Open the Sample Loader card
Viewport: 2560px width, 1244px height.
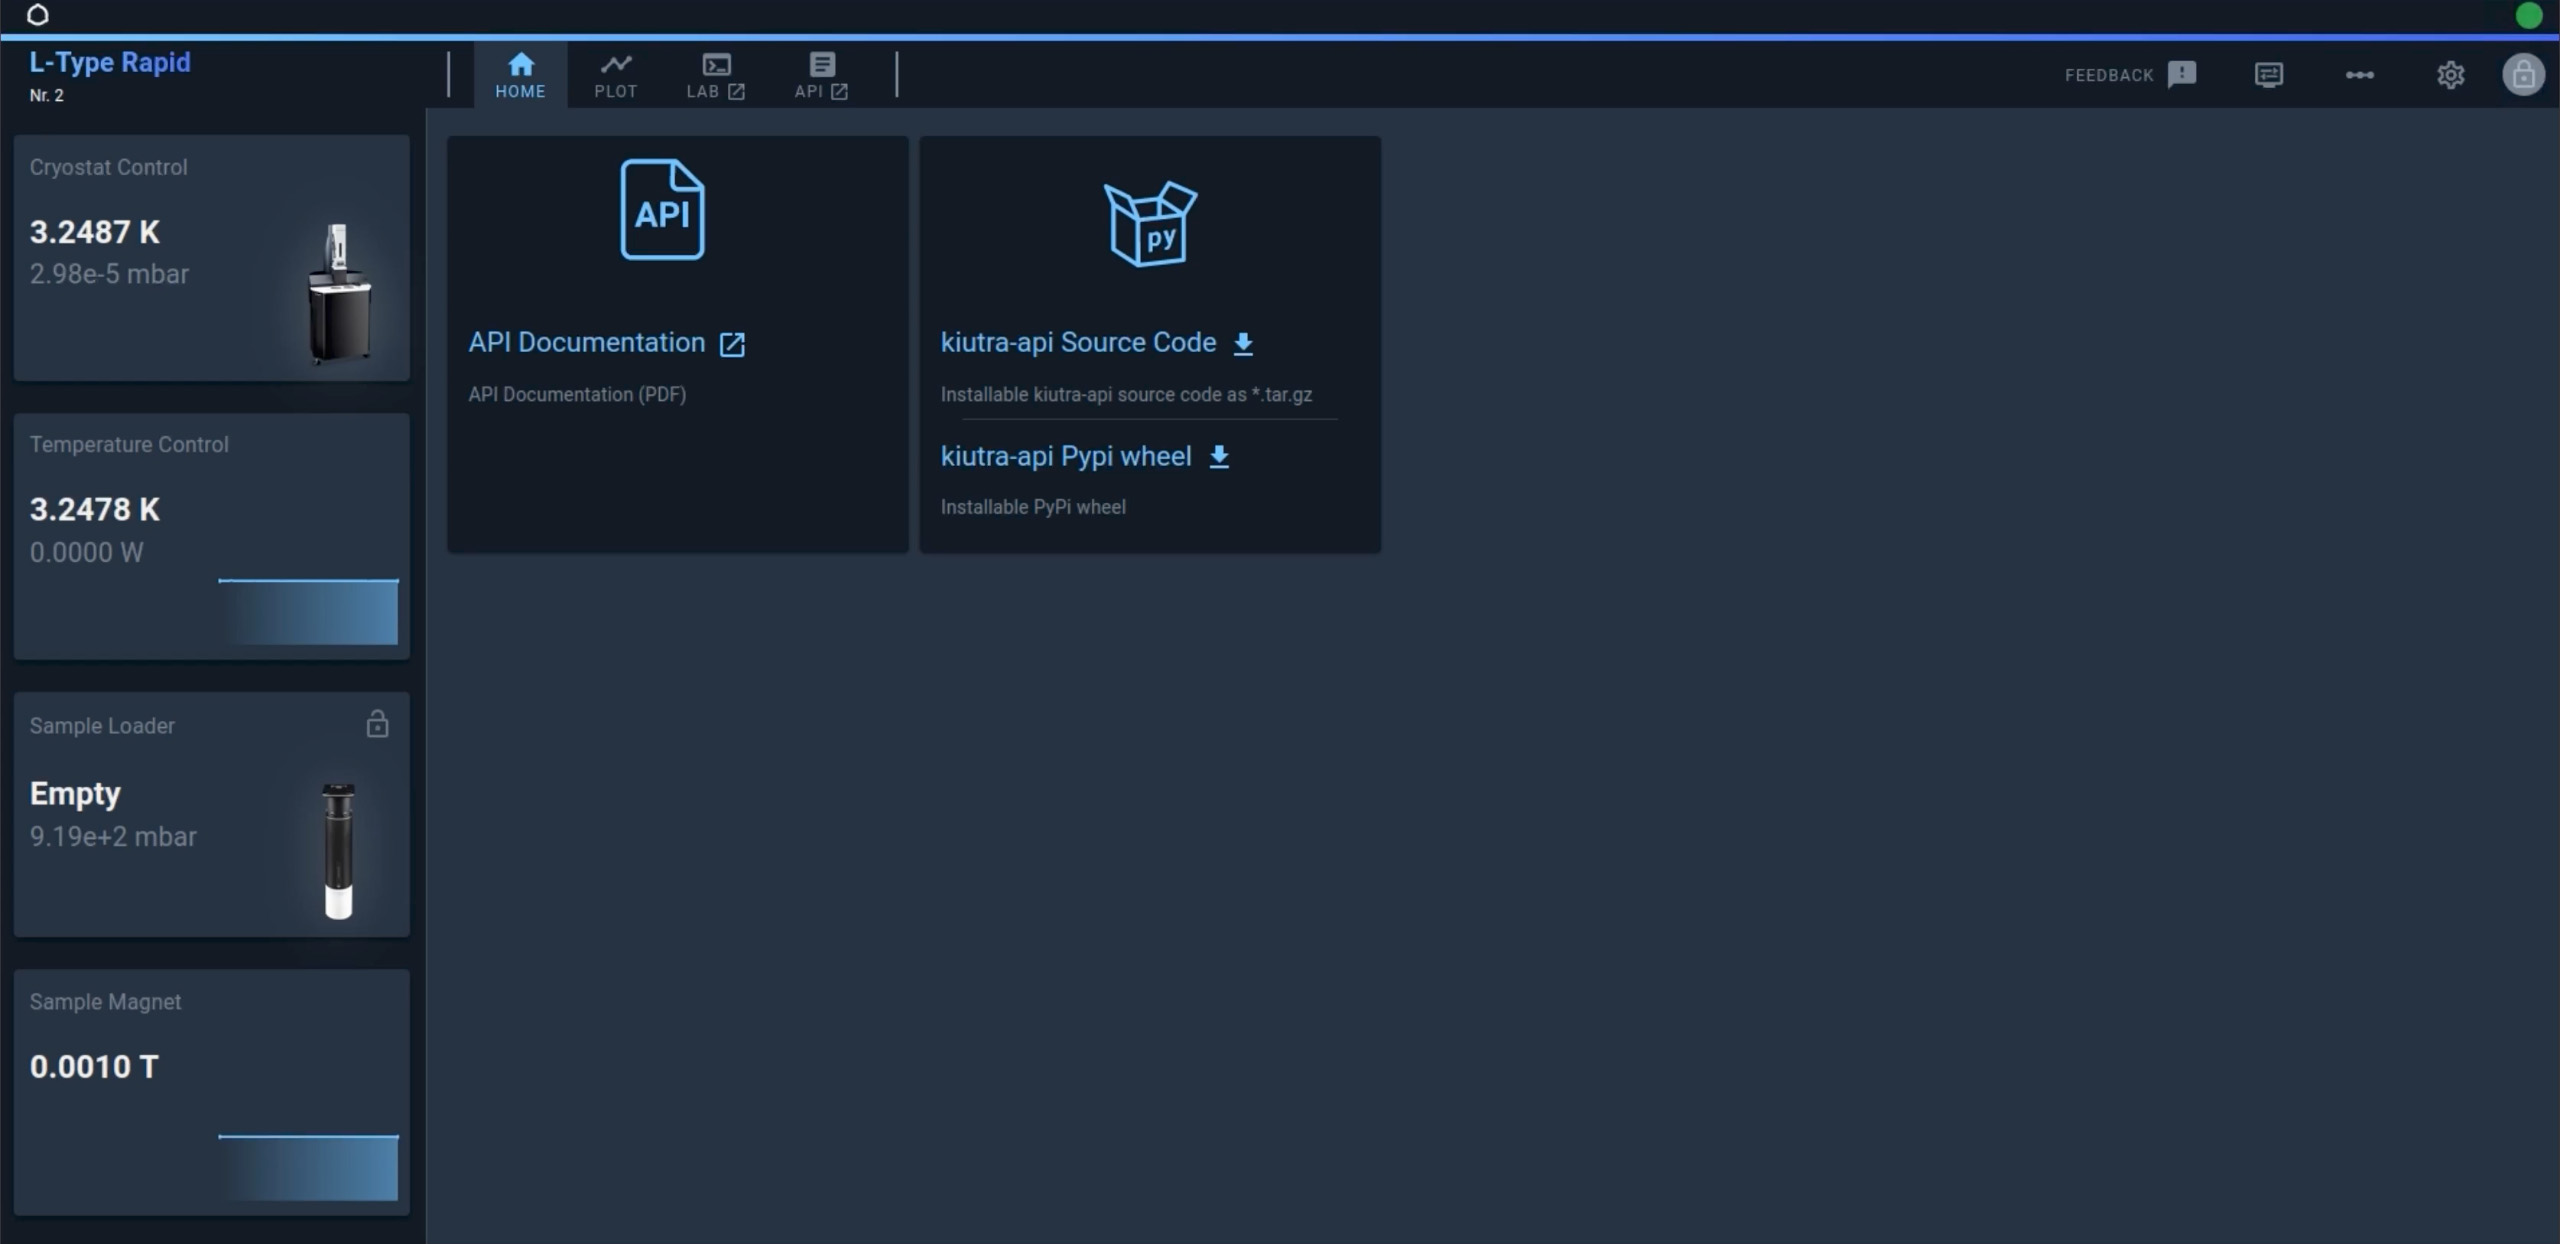(x=212, y=814)
